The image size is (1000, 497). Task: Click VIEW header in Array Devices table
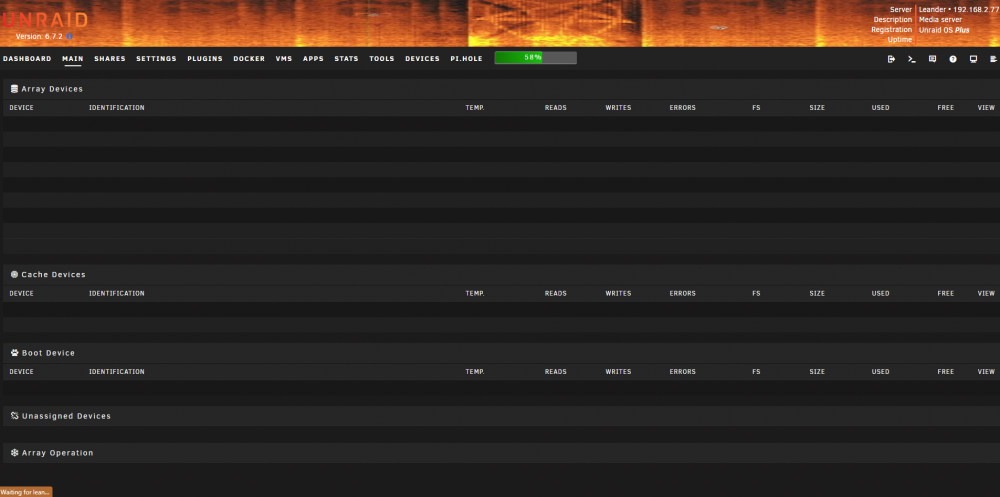(x=986, y=108)
